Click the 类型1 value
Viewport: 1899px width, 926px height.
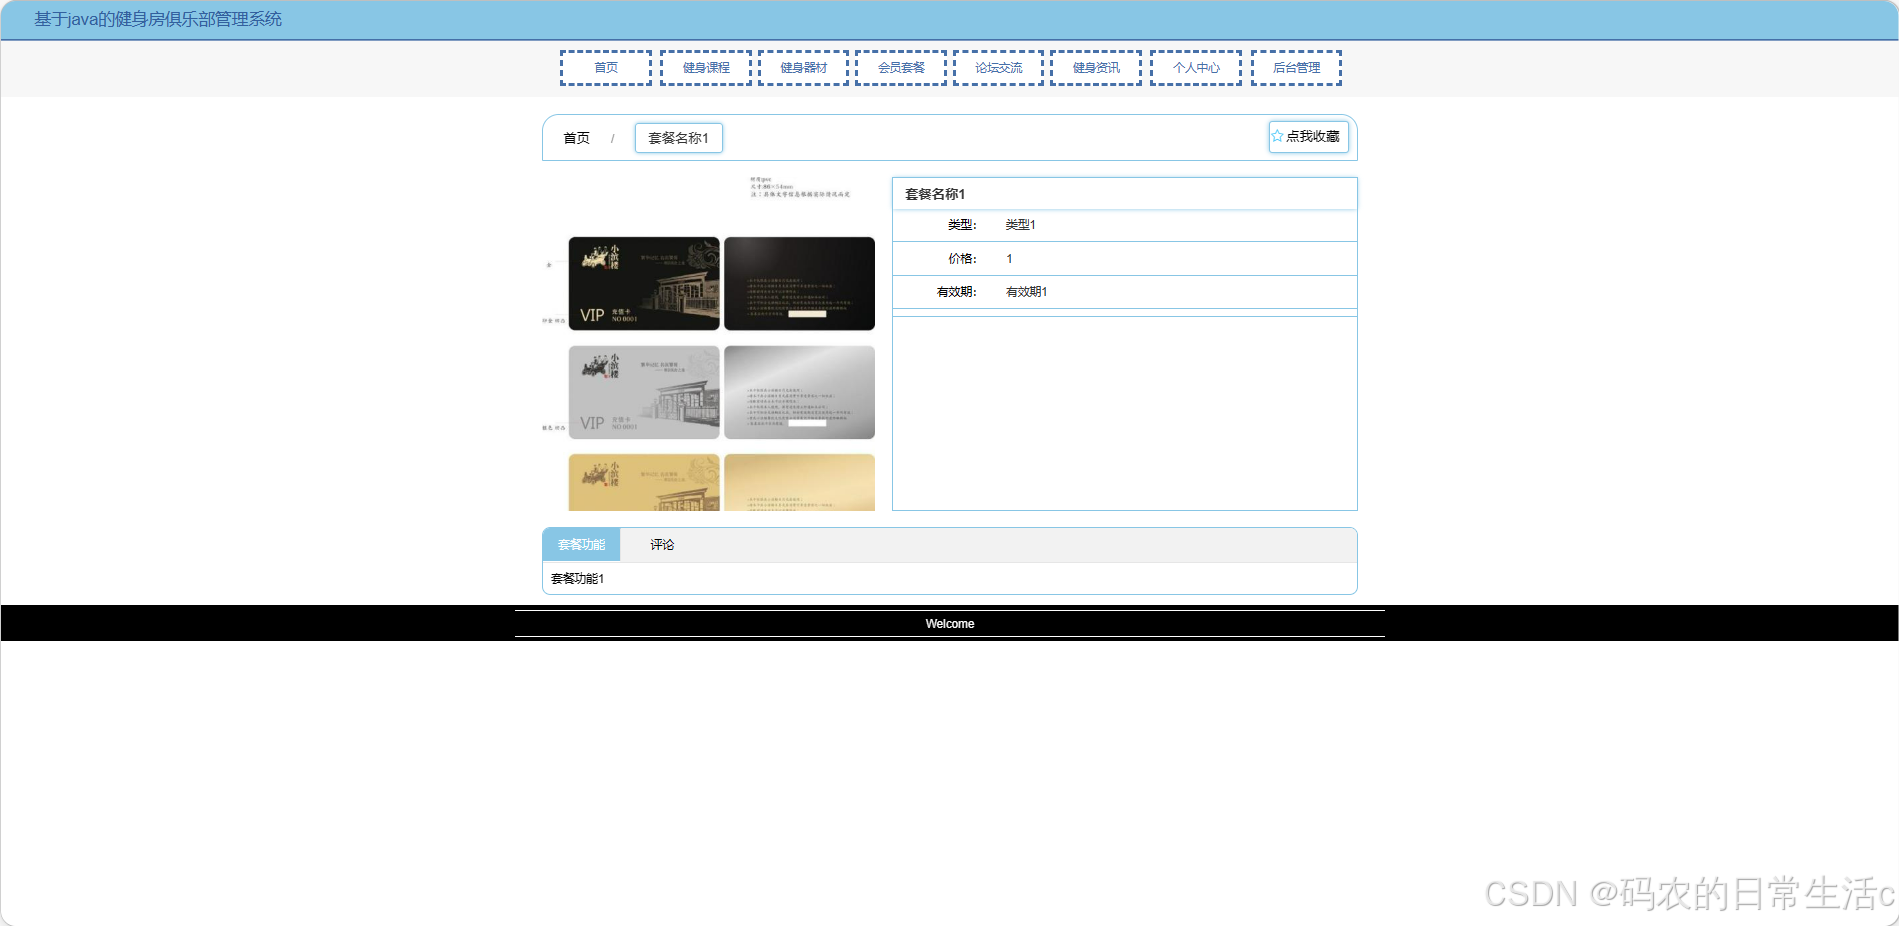point(1020,225)
